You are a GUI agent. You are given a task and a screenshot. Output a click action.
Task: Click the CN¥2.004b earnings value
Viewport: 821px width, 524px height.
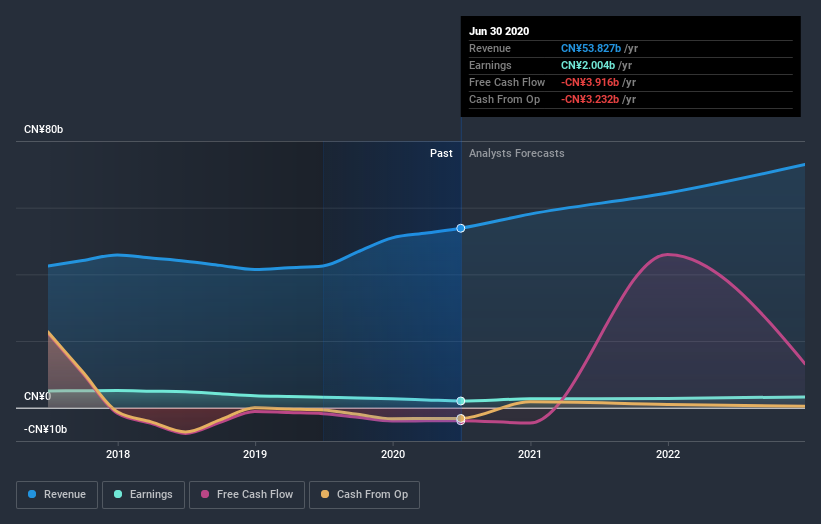coord(588,65)
